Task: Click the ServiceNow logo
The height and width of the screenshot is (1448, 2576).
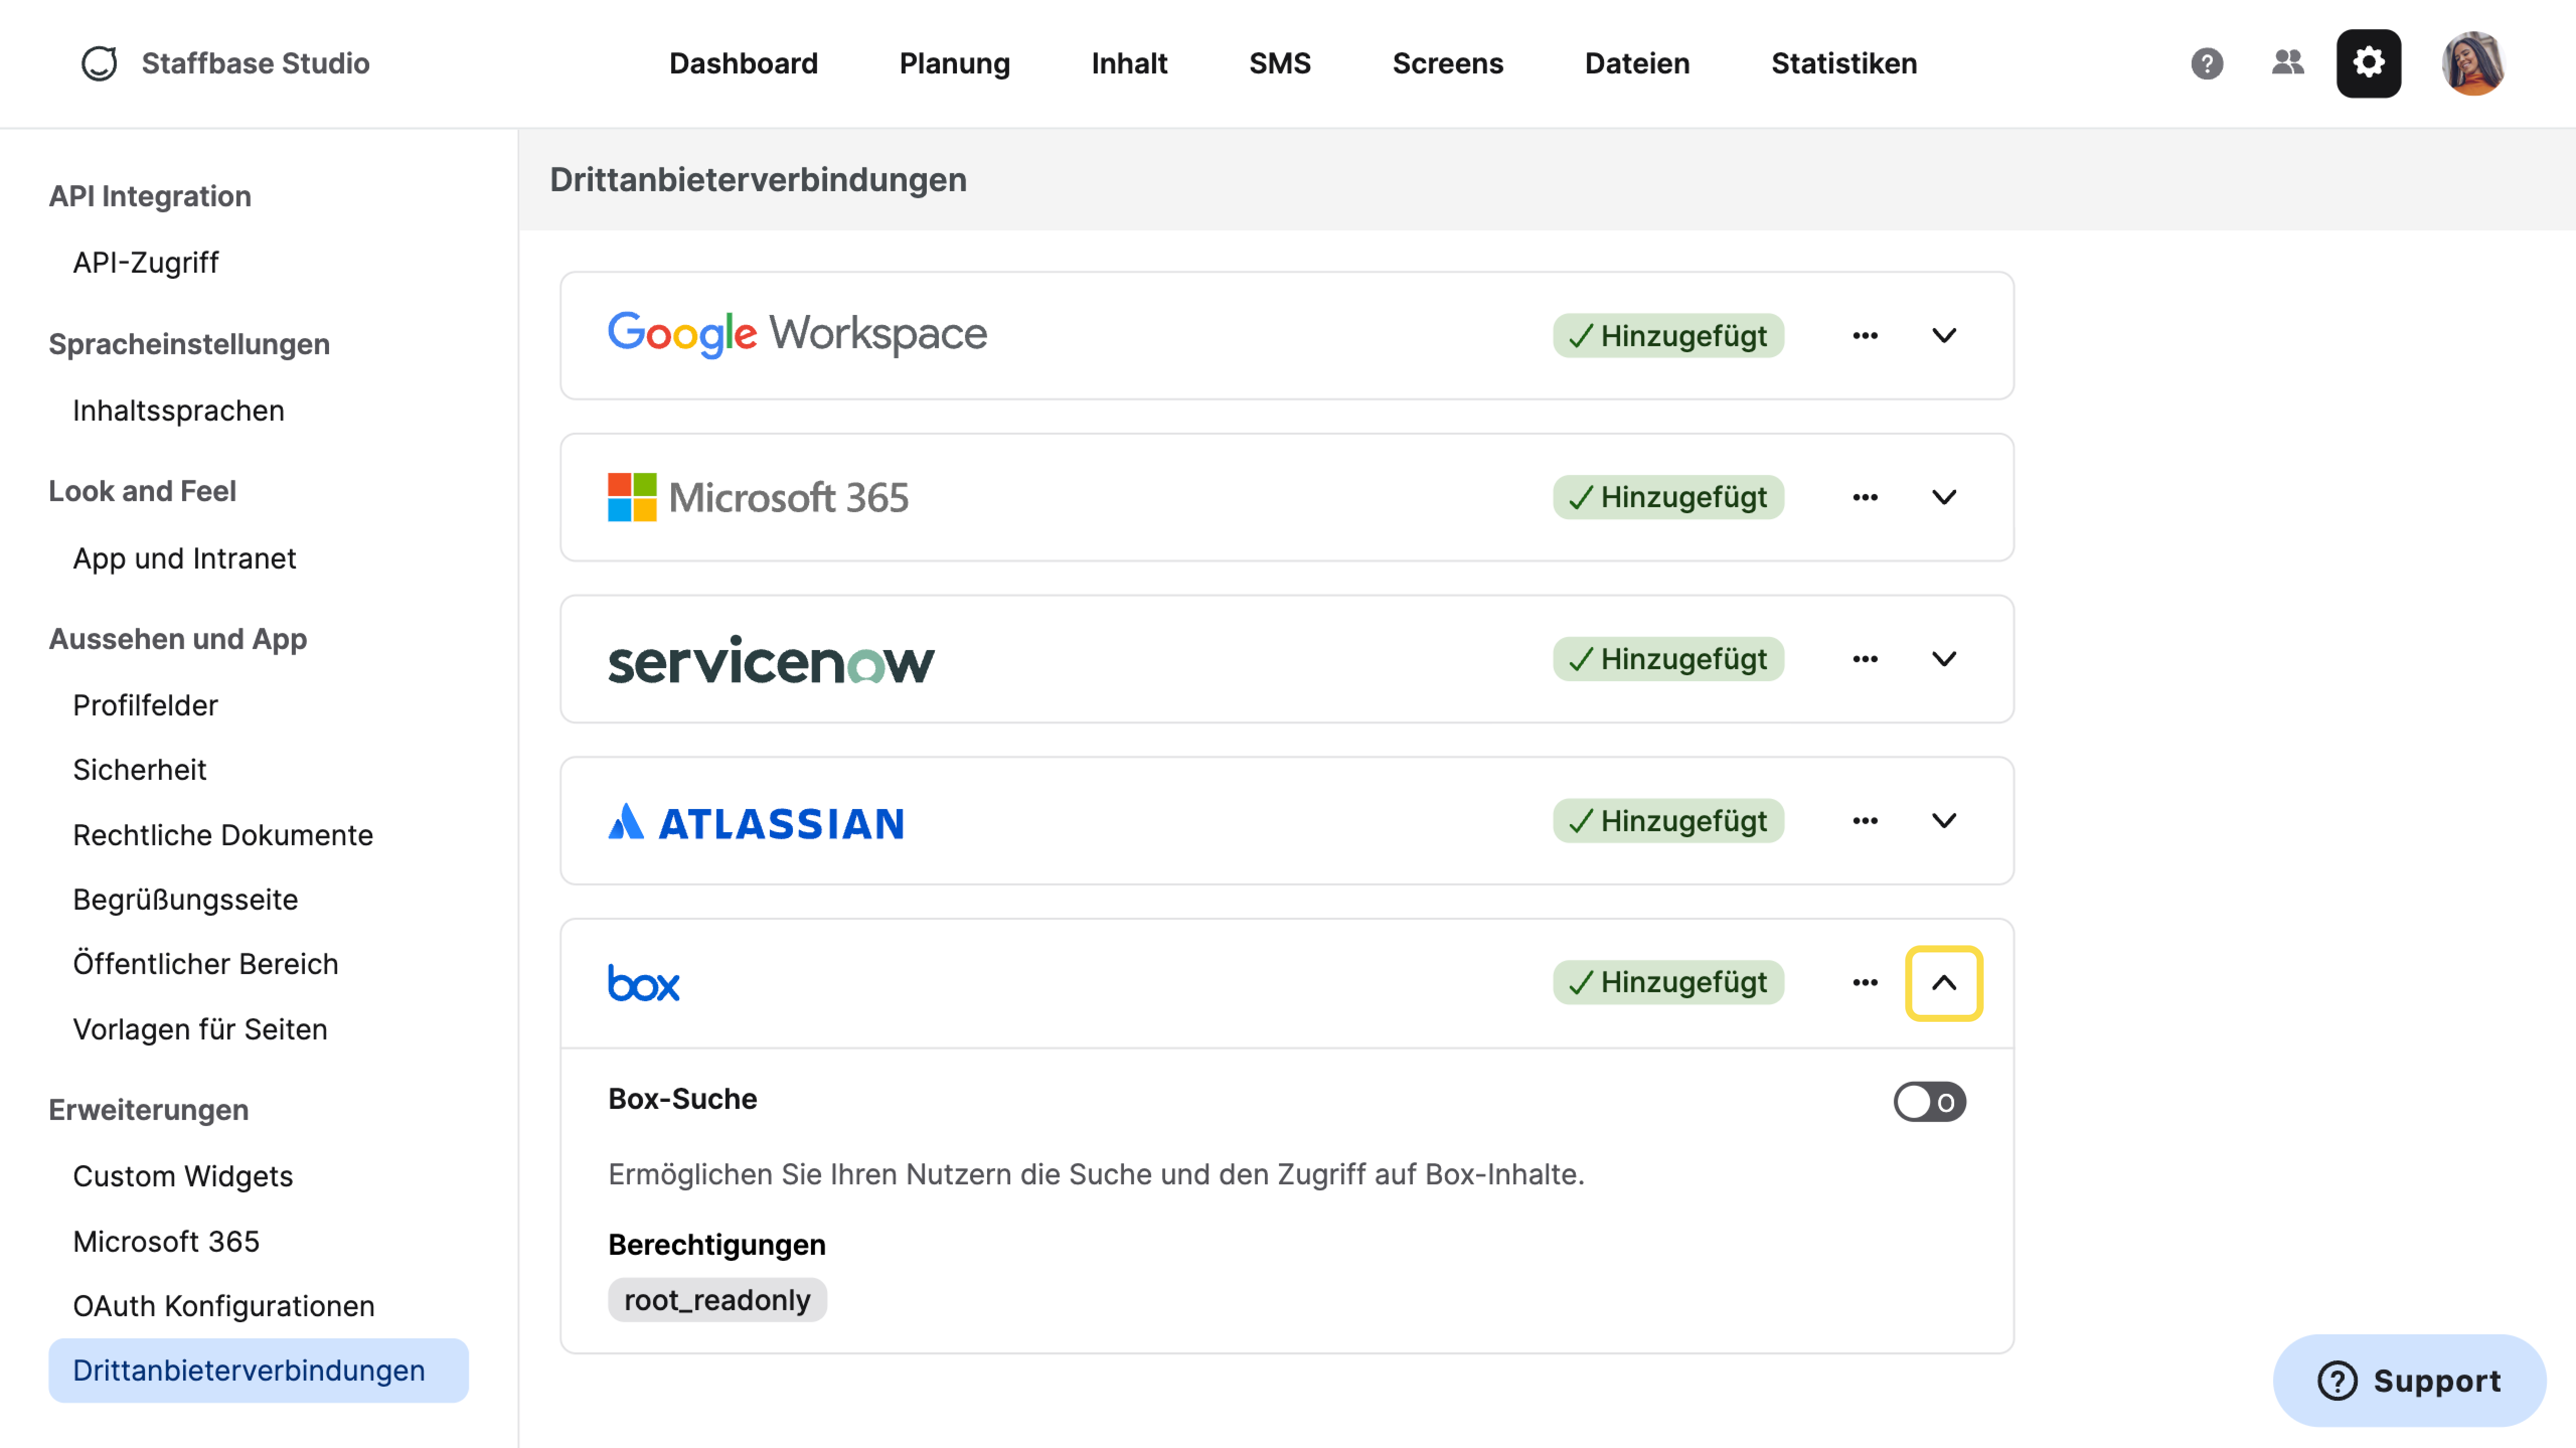Action: coord(771,659)
